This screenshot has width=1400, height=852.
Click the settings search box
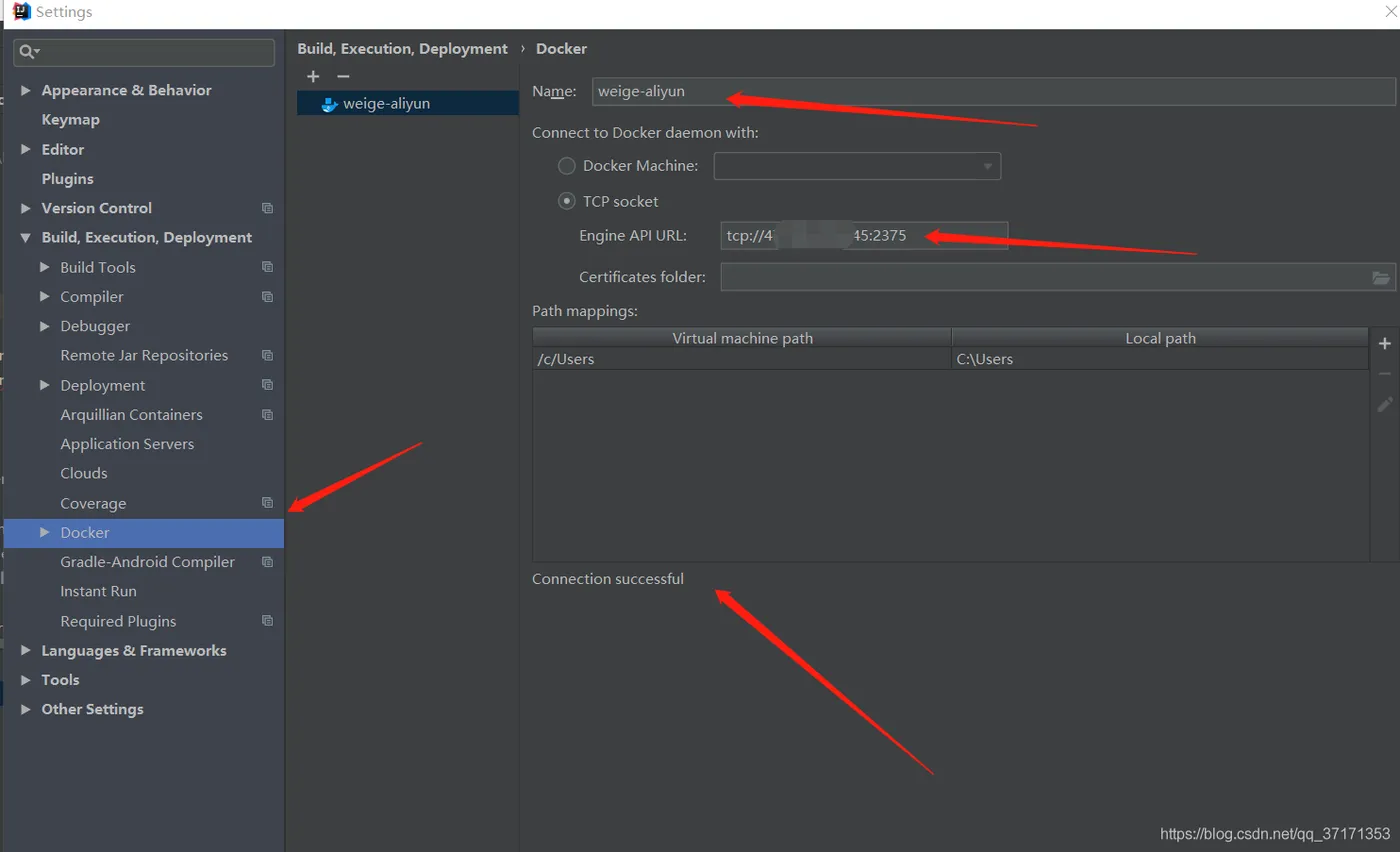[x=144, y=52]
